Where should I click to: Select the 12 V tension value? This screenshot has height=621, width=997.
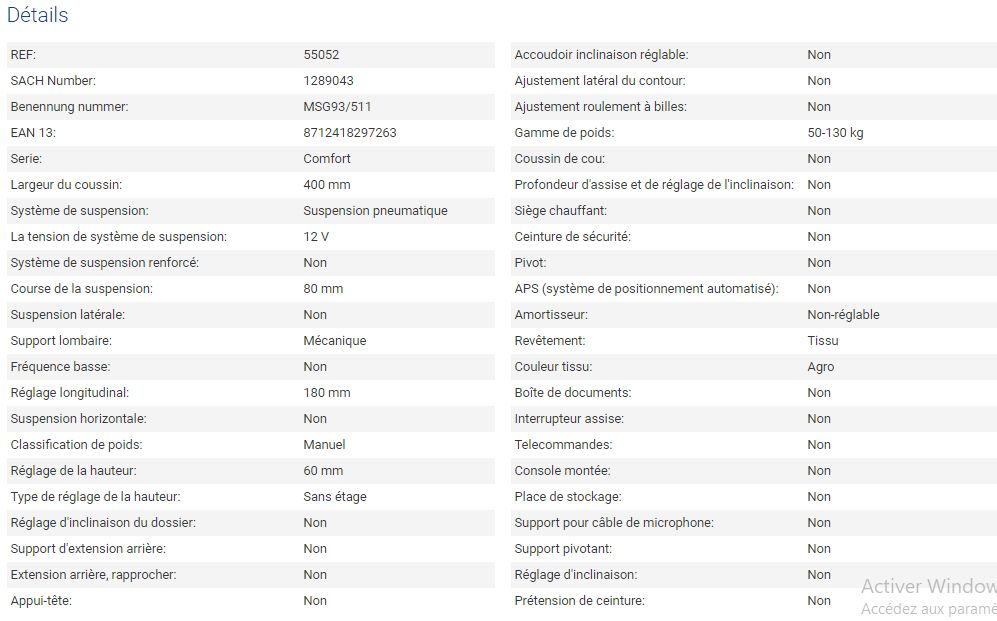316,237
